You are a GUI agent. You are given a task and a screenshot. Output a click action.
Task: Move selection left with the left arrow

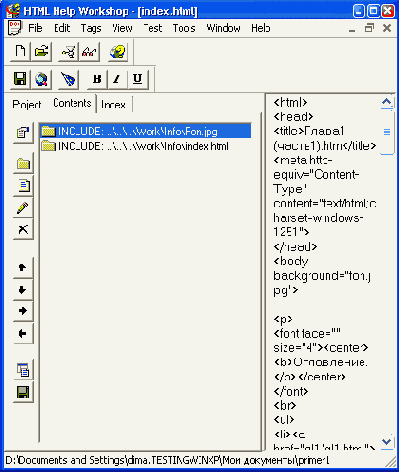[23, 333]
